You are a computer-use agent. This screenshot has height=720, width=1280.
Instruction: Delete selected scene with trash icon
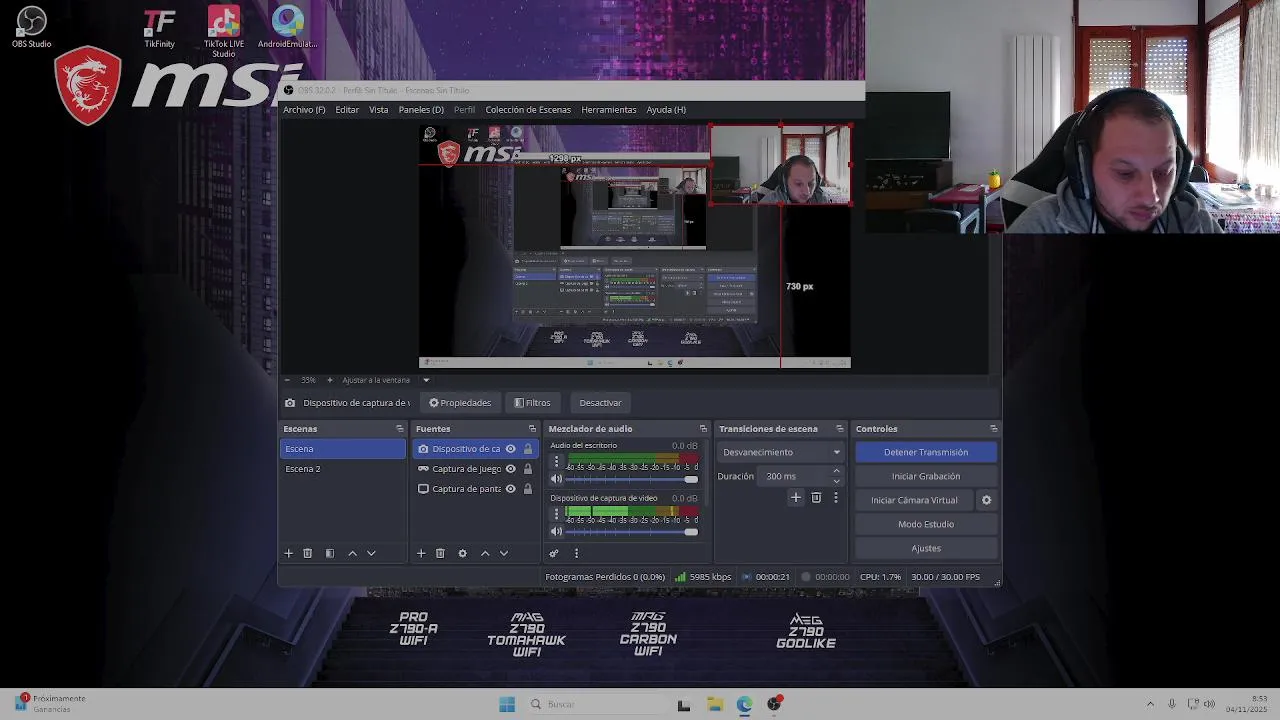(308, 553)
